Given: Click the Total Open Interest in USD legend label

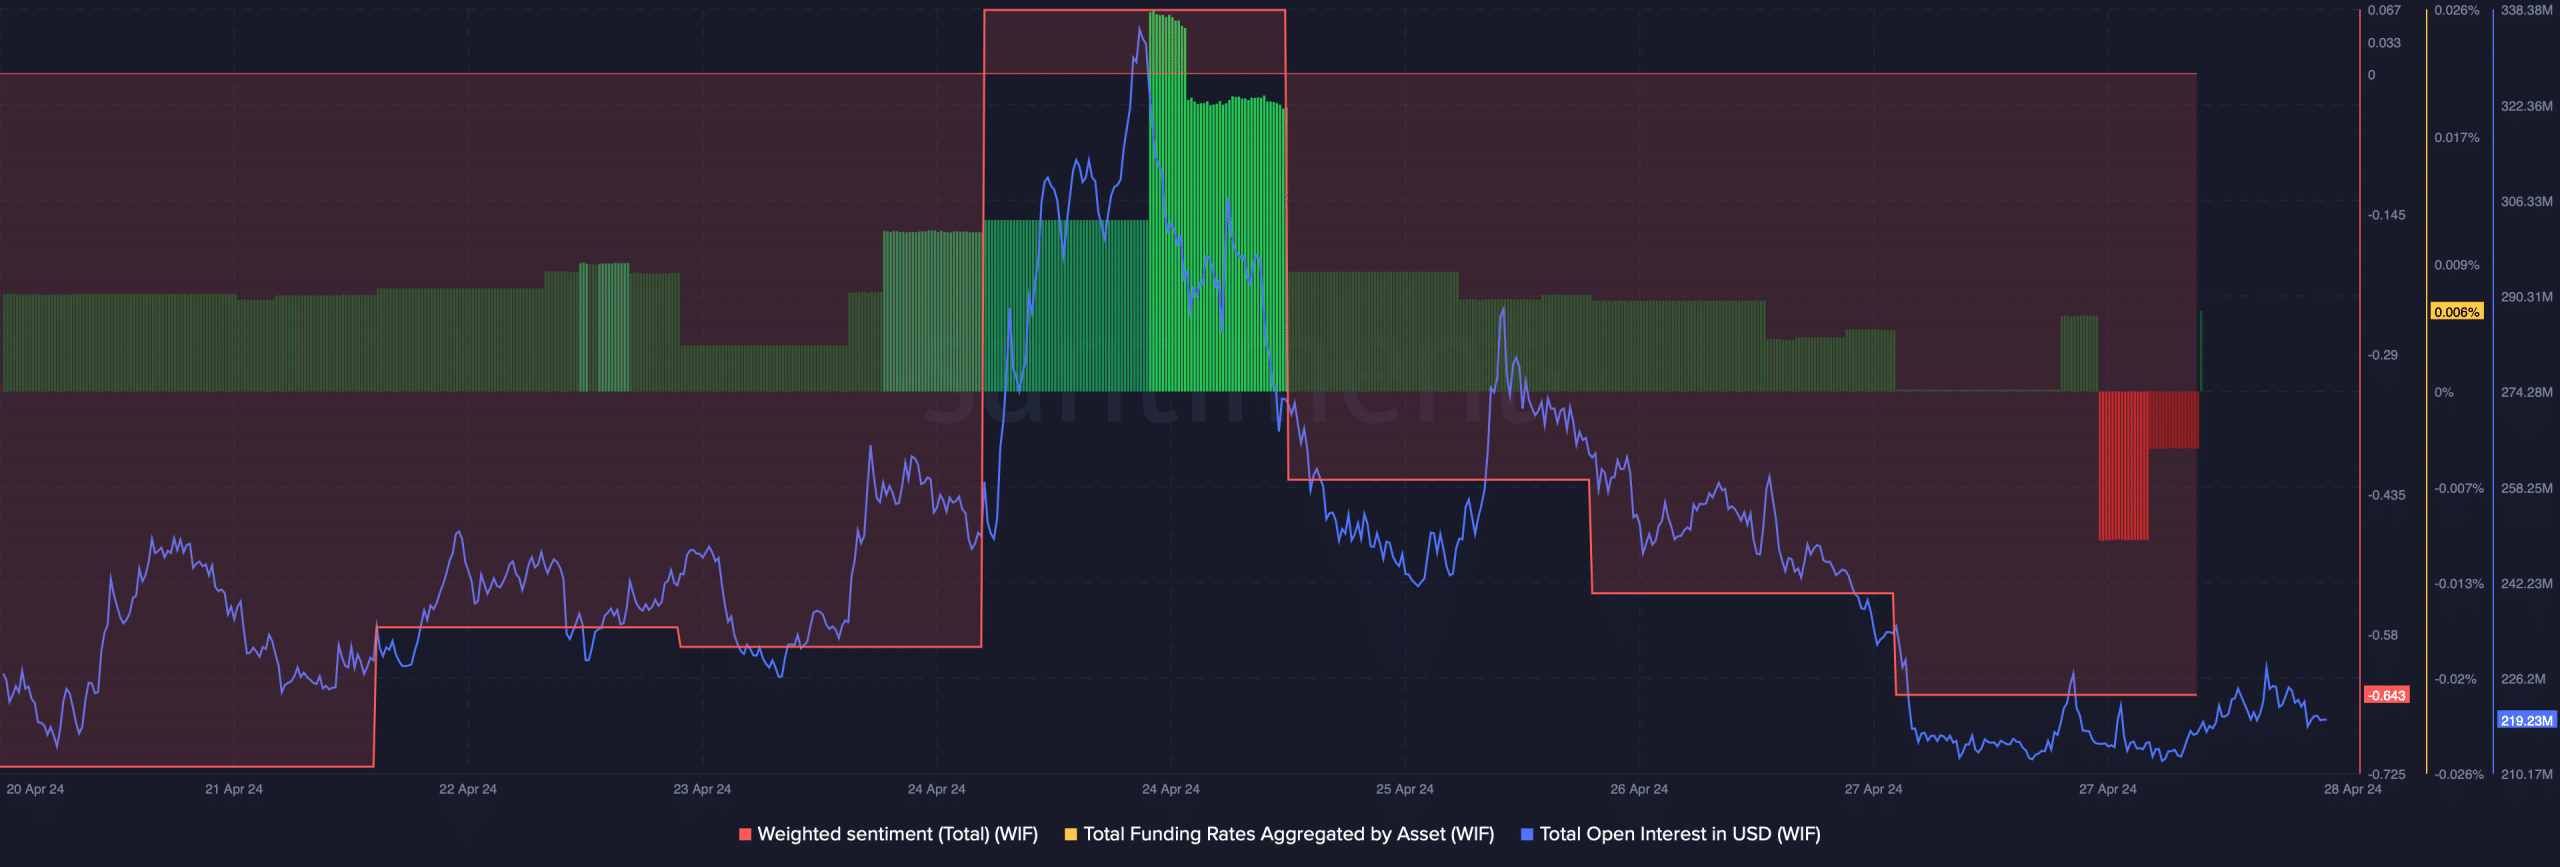Looking at the screenshot, I should point(1680,834).
